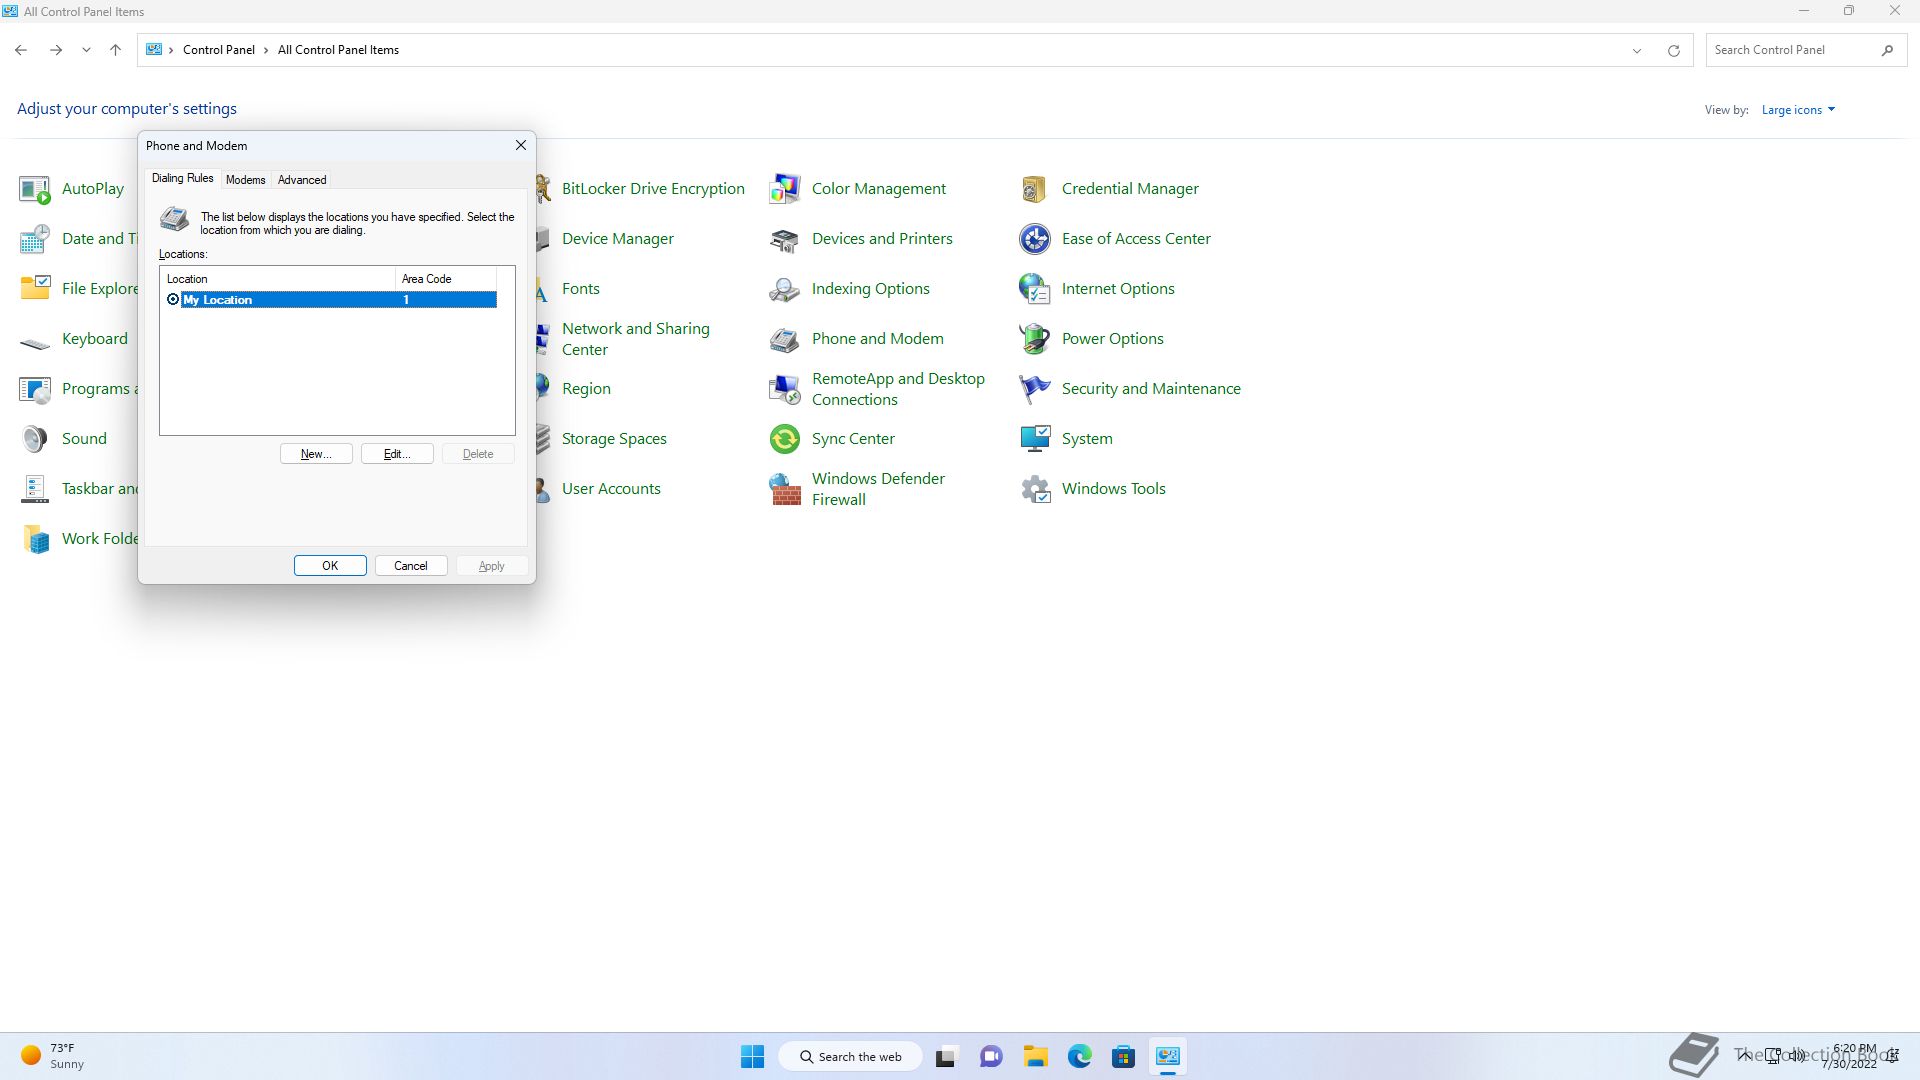Screen dimensions: 1920x1080
Task: Open Microsoft Edge from taskbar
Action: point(1079,1057)
